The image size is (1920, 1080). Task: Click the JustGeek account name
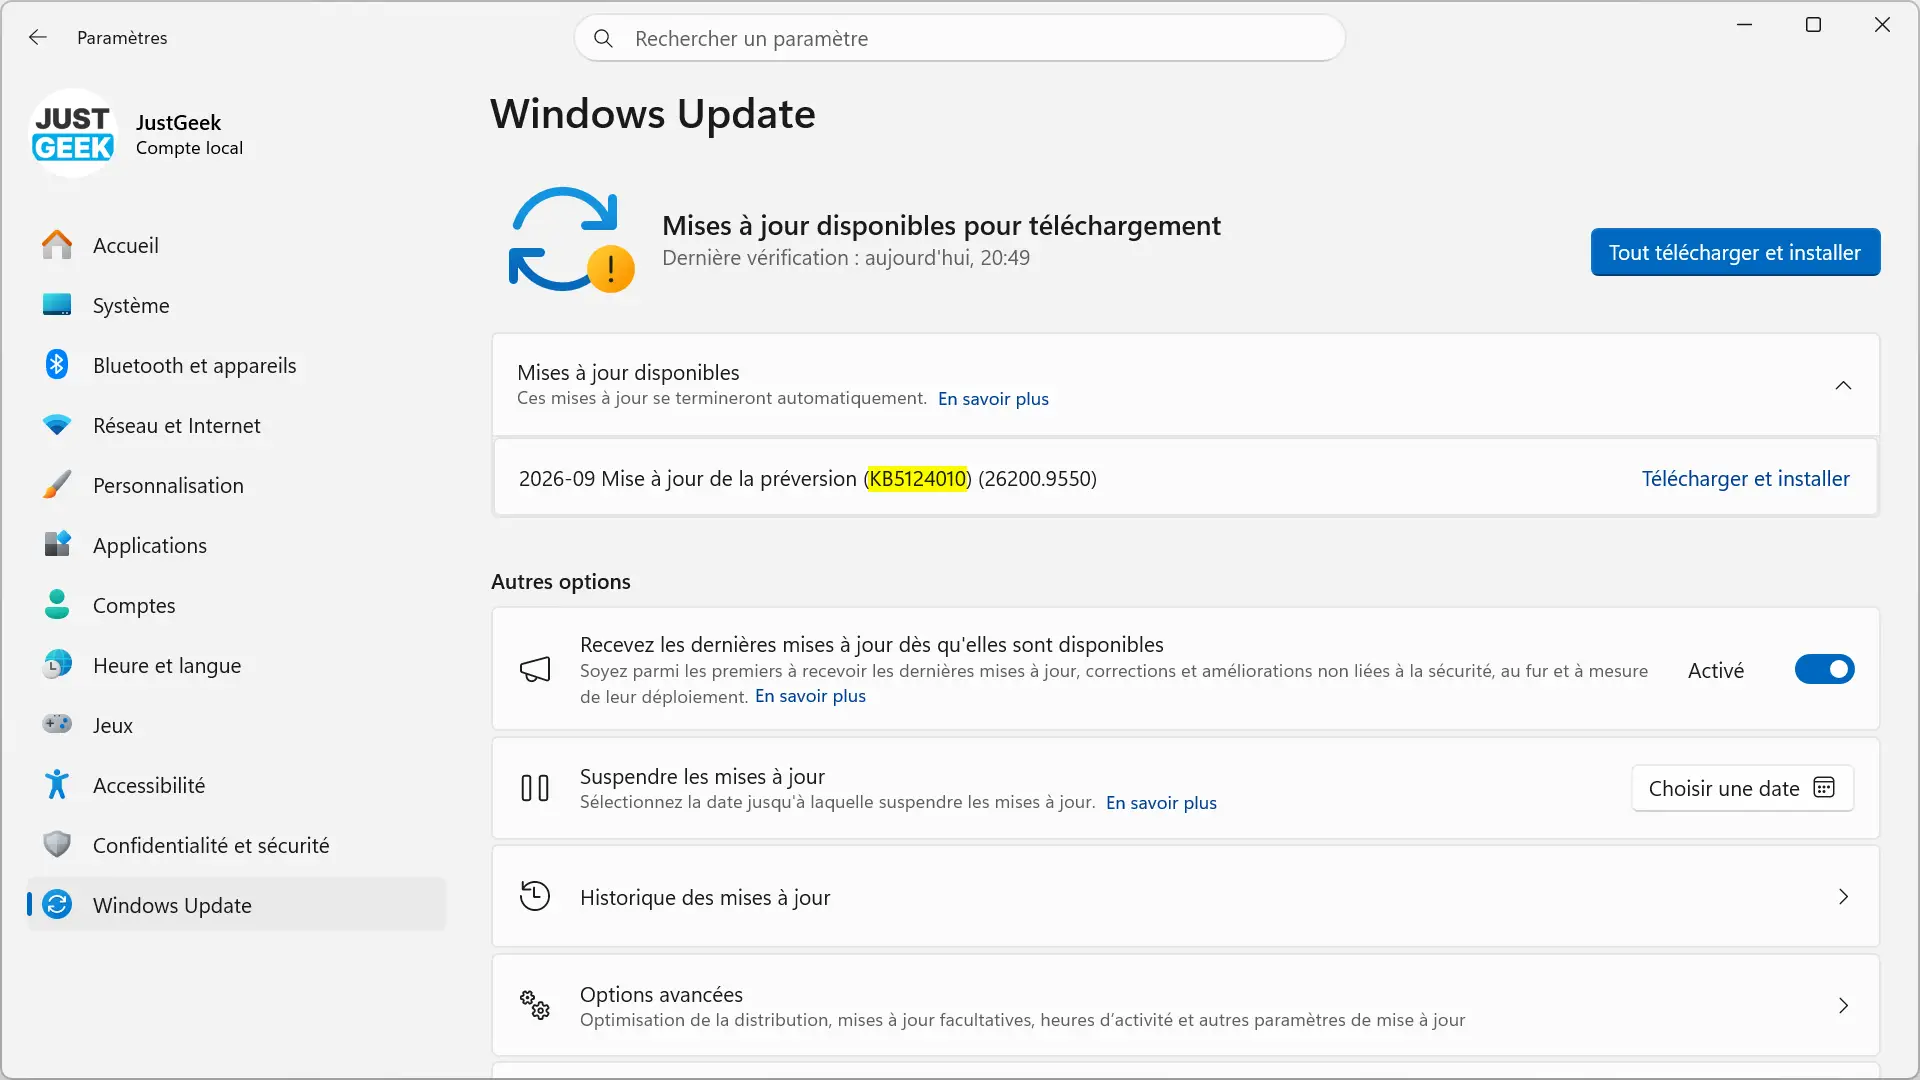(x=178, y=122)
